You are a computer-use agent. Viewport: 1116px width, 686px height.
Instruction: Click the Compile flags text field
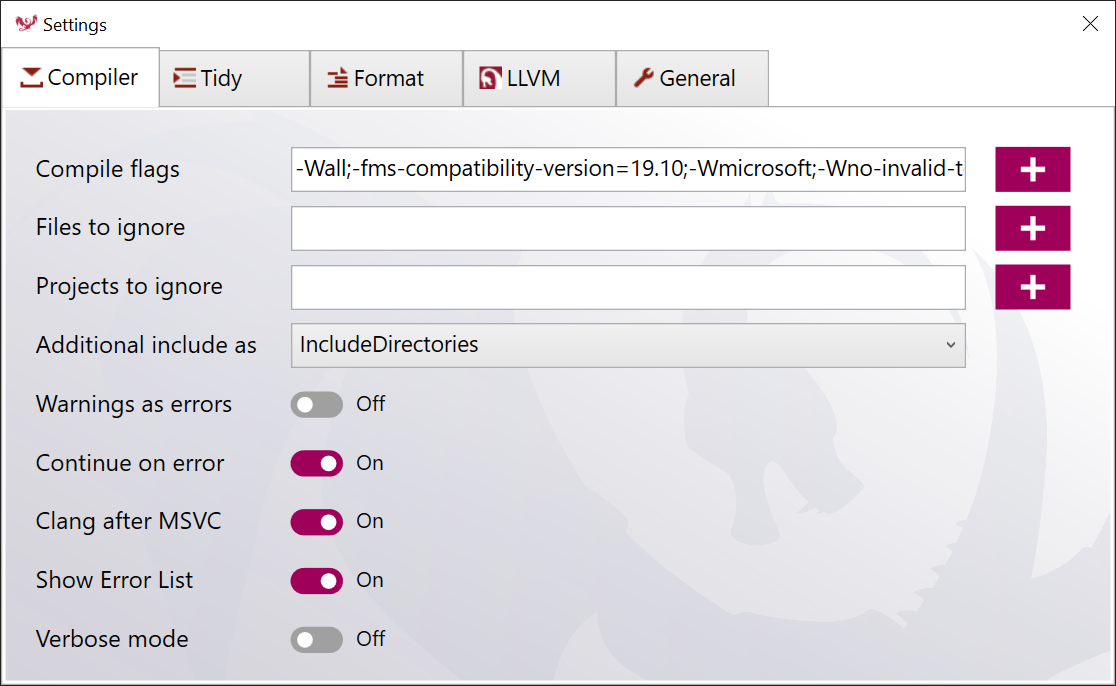pyautogui.click(x=628, y=169)
